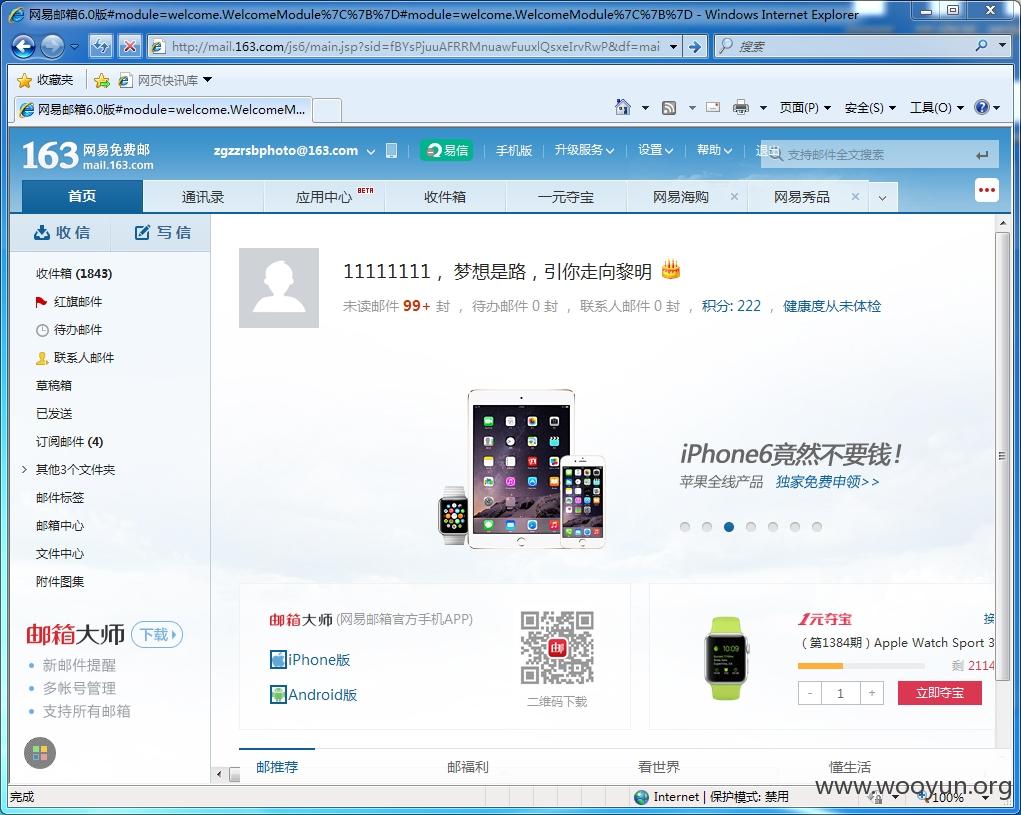
Task: Click the QR code image
Action: 557,648
